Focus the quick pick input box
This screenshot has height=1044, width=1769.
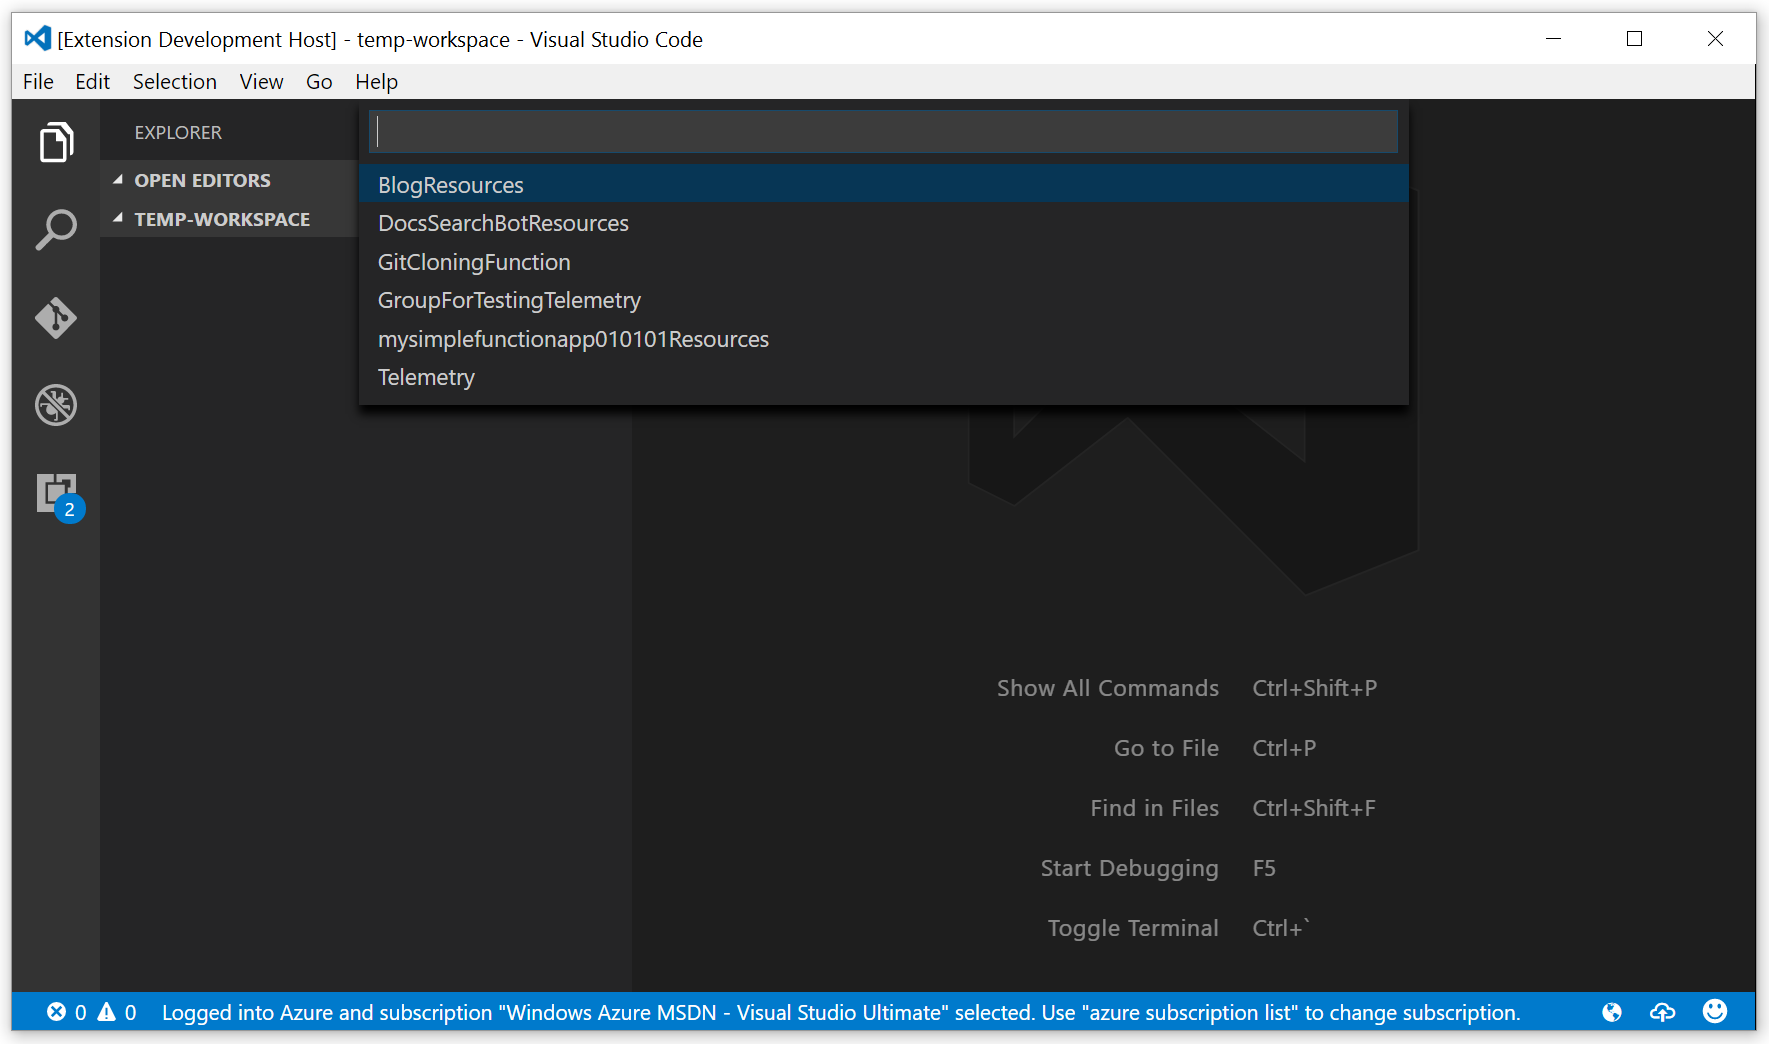point(884,131)
